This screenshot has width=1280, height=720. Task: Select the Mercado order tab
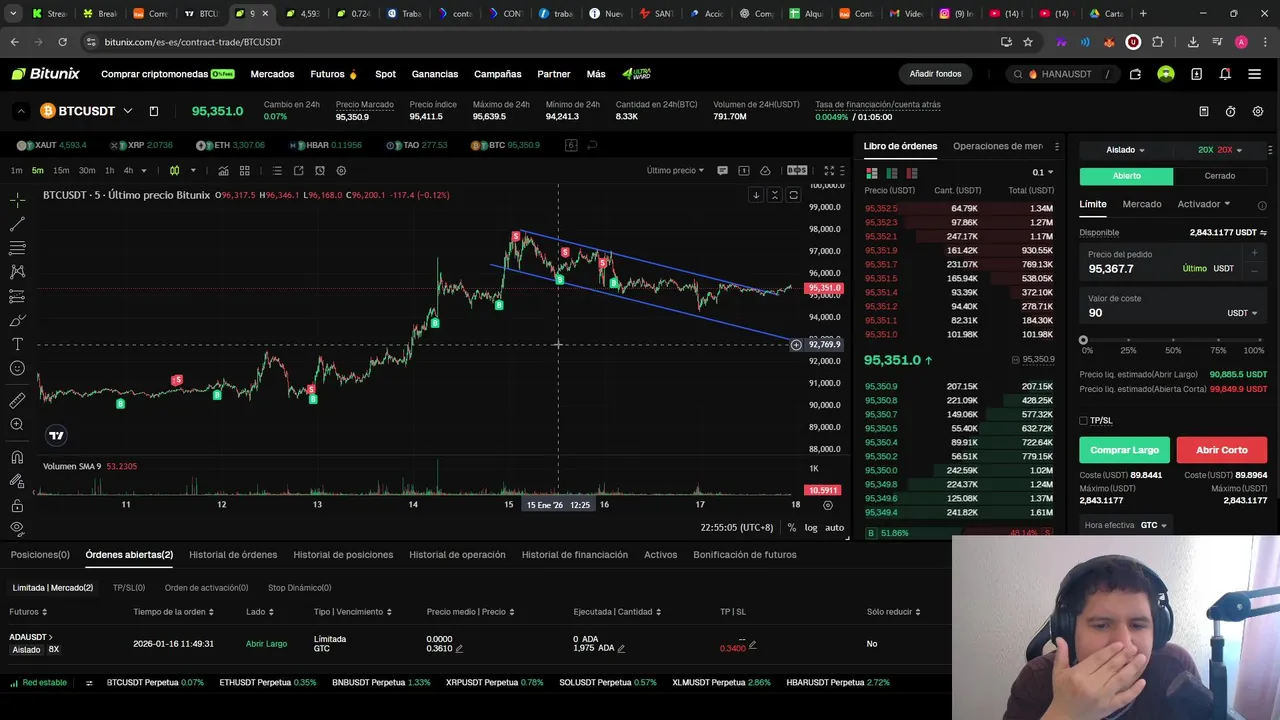tap(1142, 204)
